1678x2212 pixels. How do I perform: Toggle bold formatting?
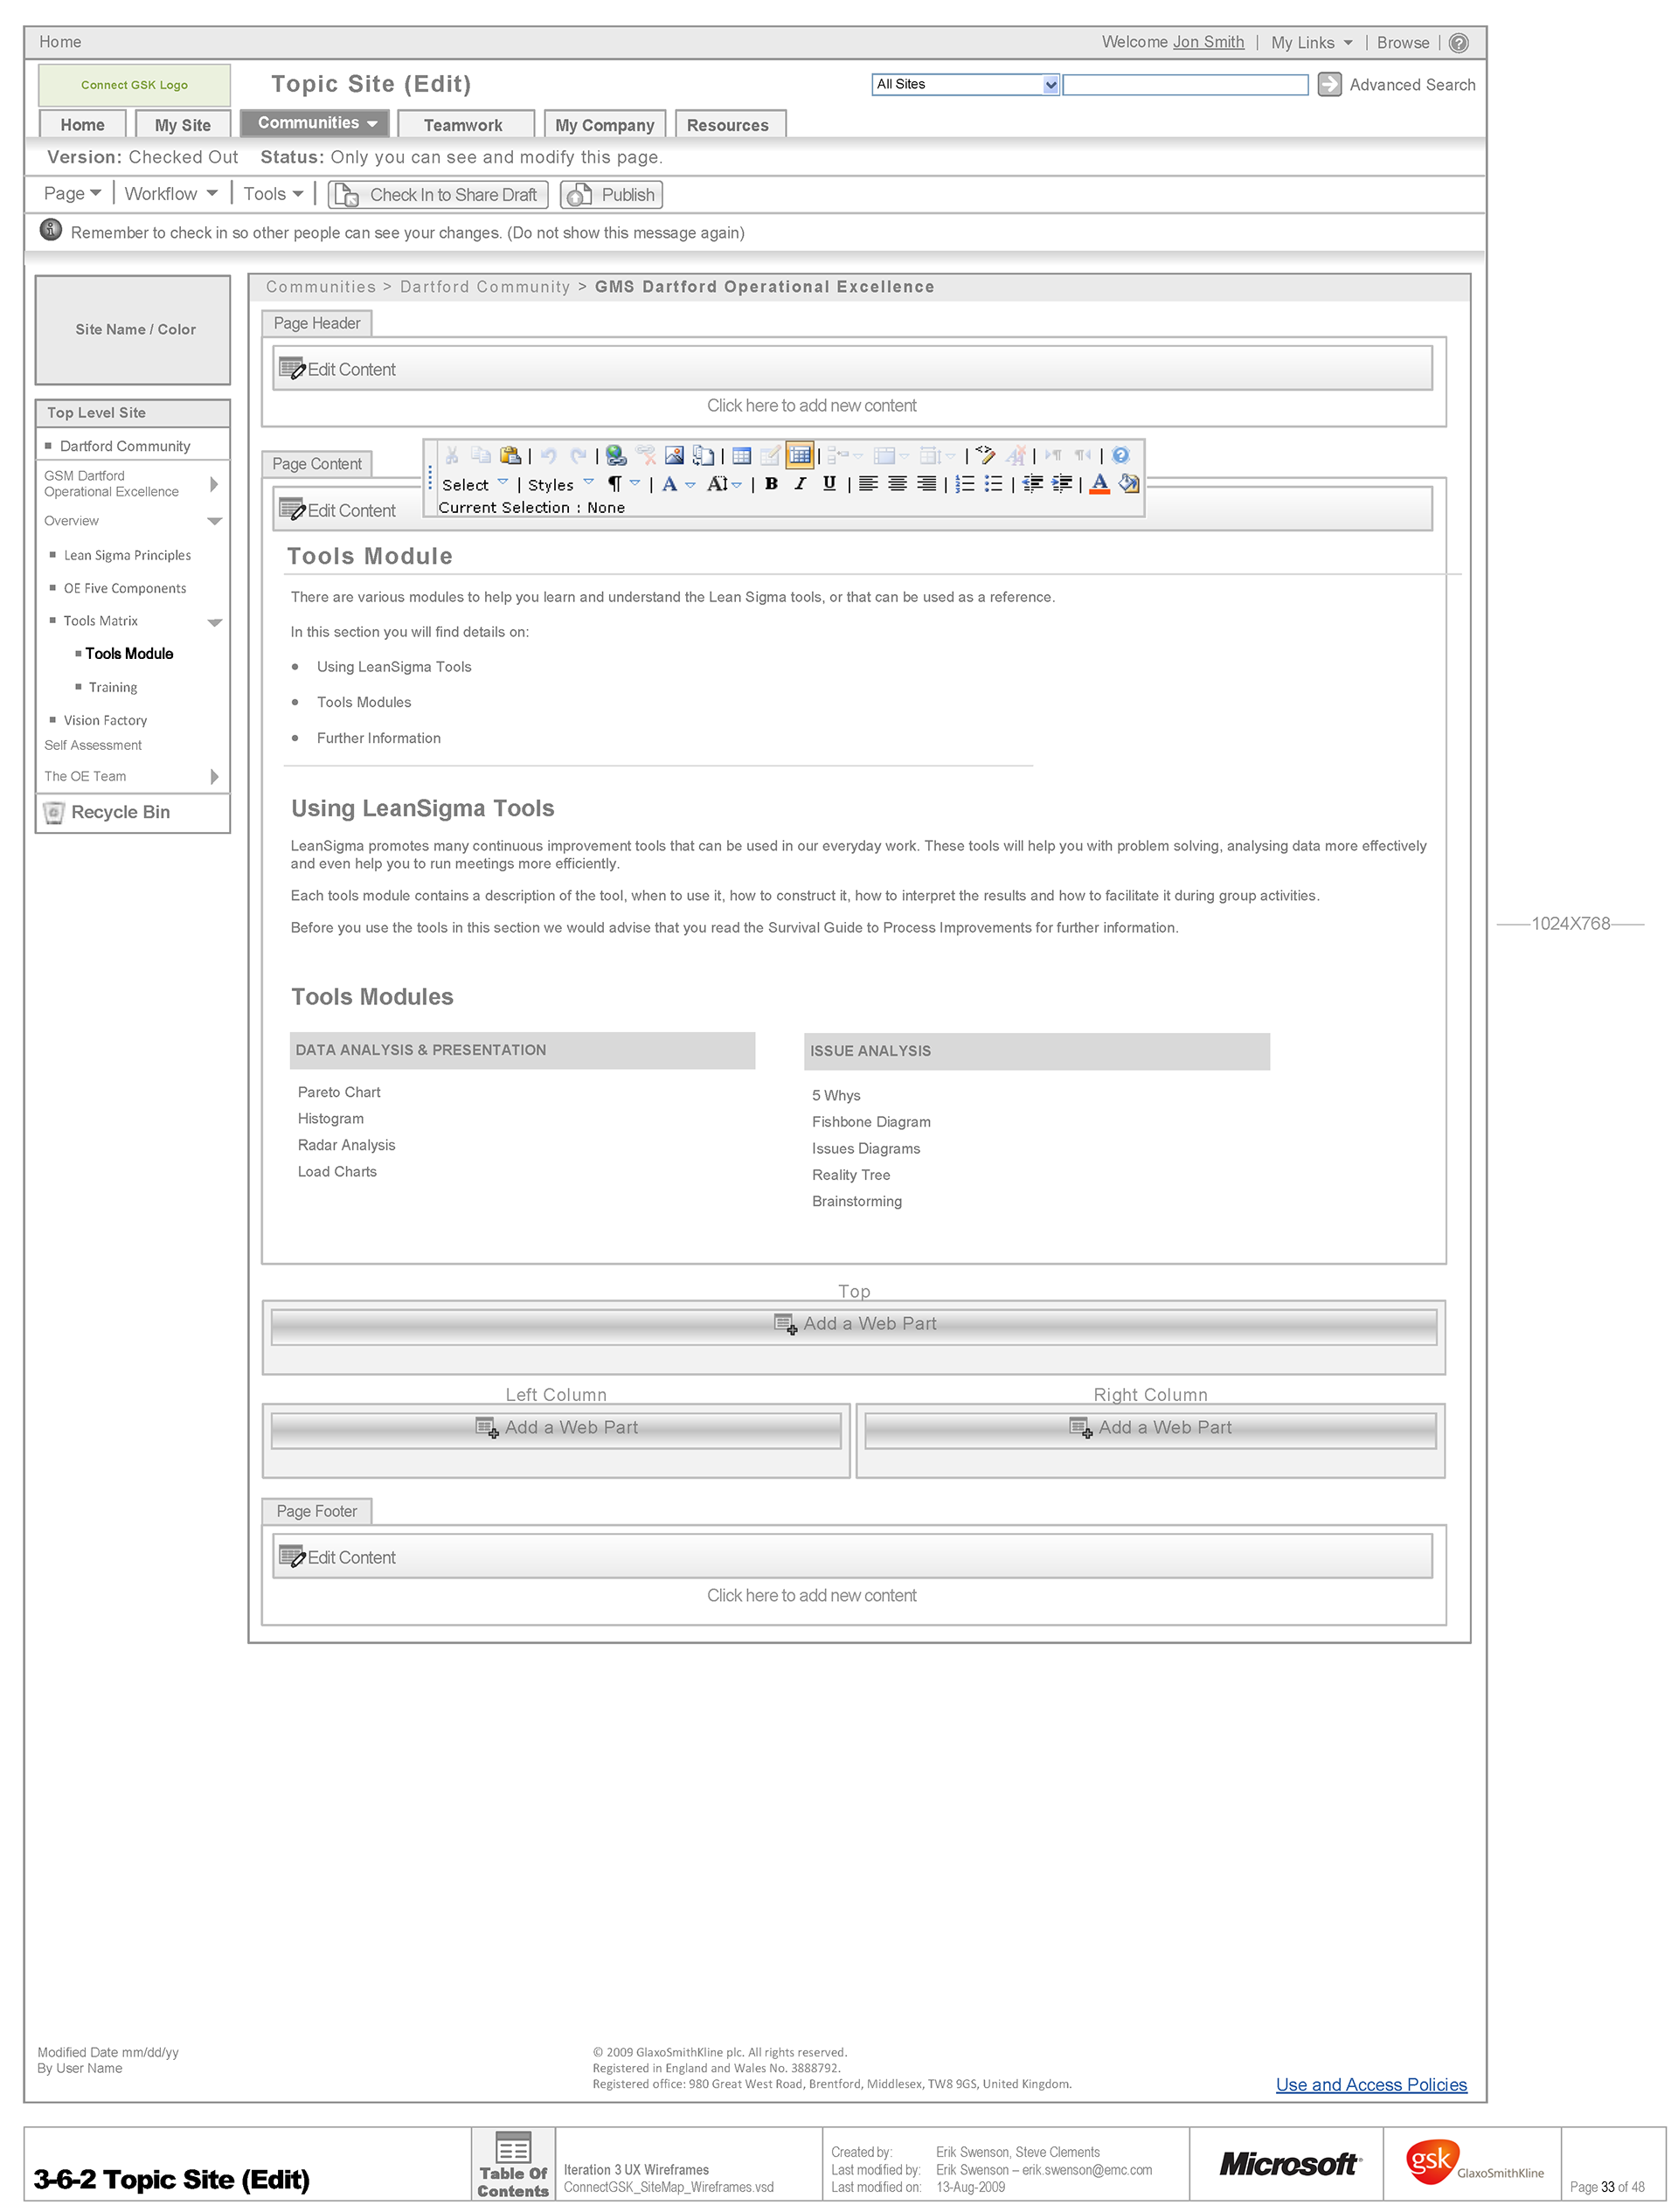click(x=771, y=484)
